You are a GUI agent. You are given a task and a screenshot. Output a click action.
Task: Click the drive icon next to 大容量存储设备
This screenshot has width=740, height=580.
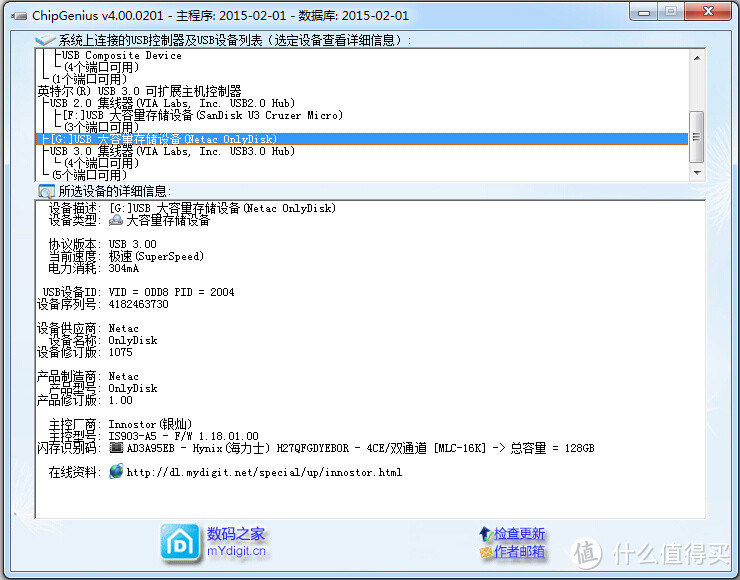[x=116, y=221]
